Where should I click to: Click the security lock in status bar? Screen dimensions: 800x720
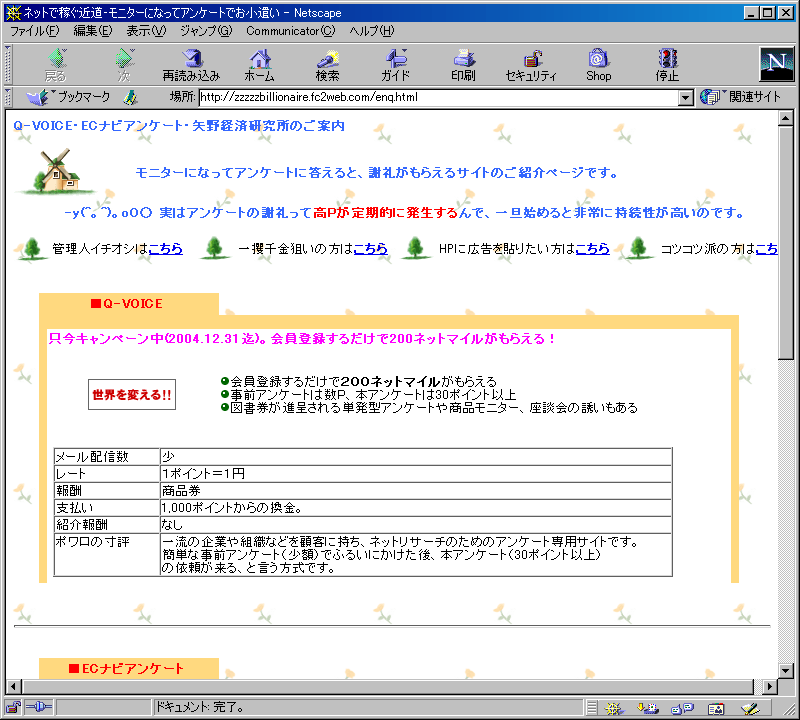click(13, 707)
